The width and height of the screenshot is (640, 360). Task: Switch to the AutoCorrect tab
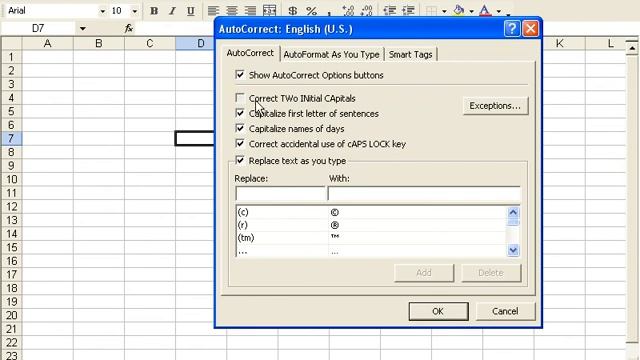point(250,53)
